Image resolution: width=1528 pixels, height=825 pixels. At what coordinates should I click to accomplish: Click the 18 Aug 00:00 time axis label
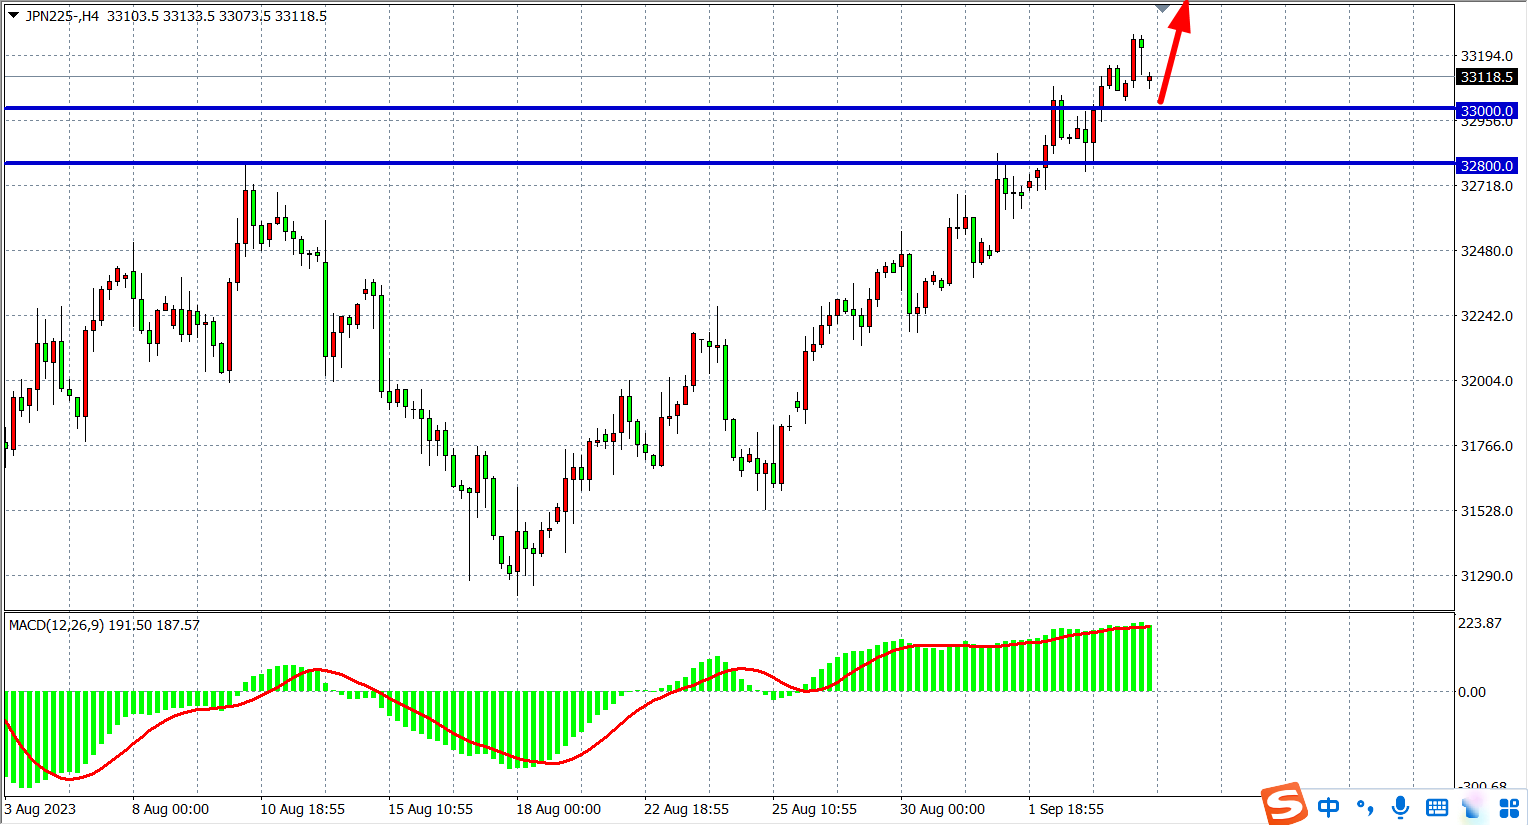pos(558,809)
